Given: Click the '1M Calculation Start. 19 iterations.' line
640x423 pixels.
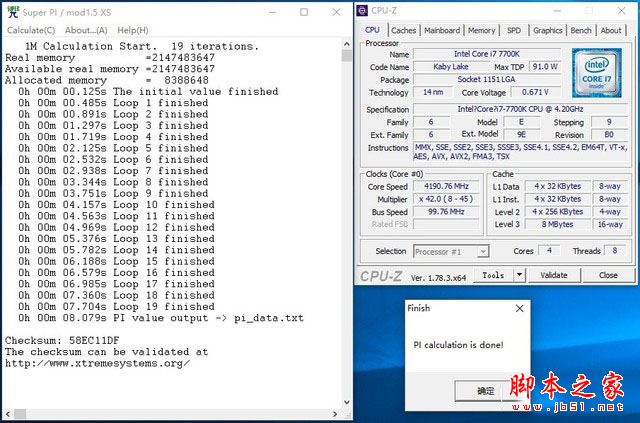Looking at the screenshot, I should 142,46.
